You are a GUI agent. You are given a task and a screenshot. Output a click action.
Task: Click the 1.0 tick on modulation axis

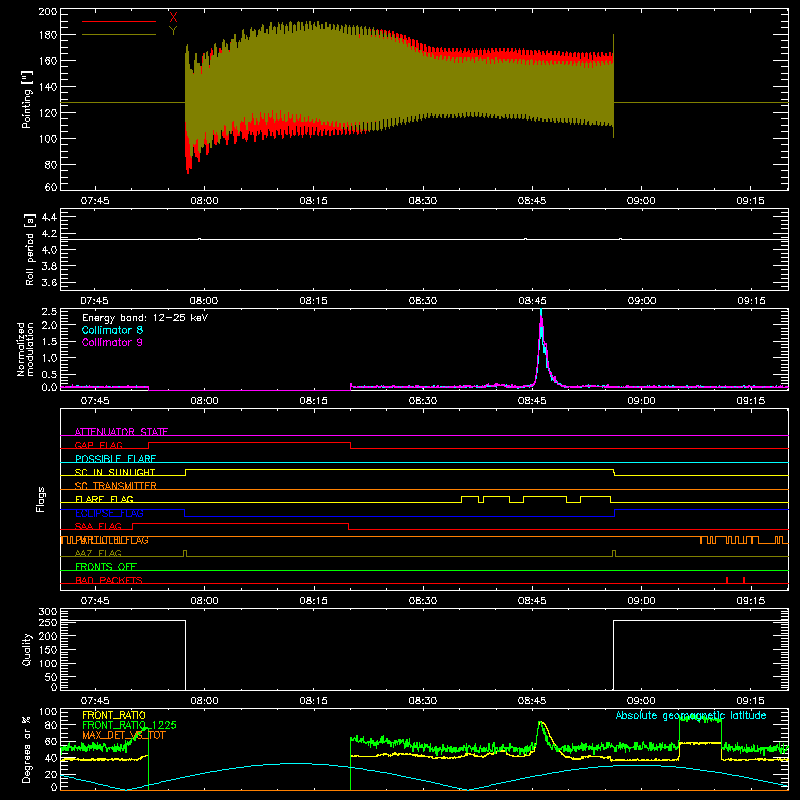point(49,358)
